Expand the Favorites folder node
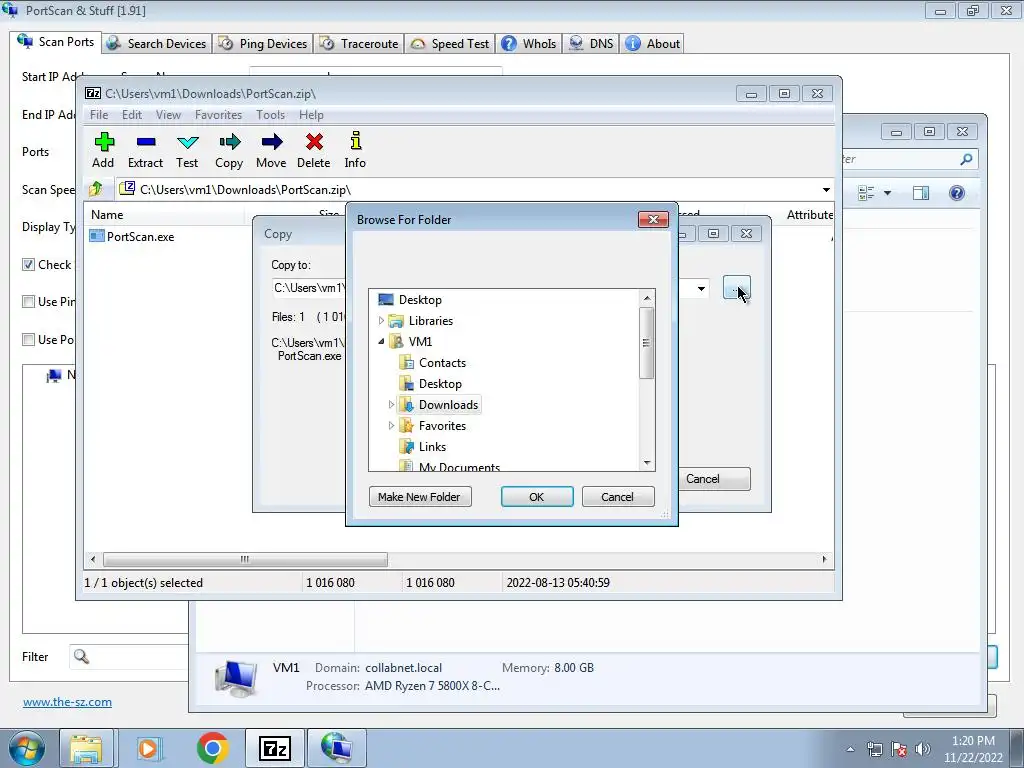The width and height of the screenshot is (1024, 768). click(391, 425)
